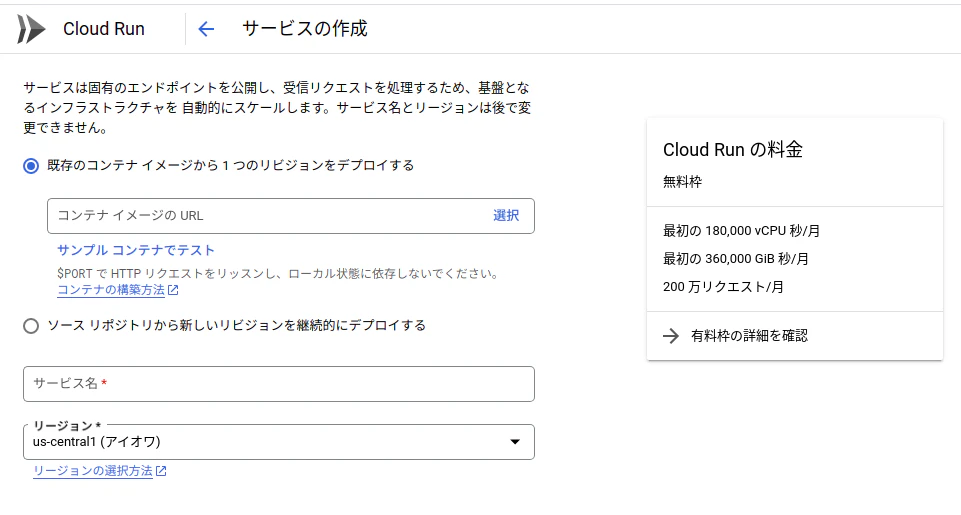The height and width of the screenshot is (515, 961).
Task: Click the 選択 button in image URL field
Action: click(506, 216)
